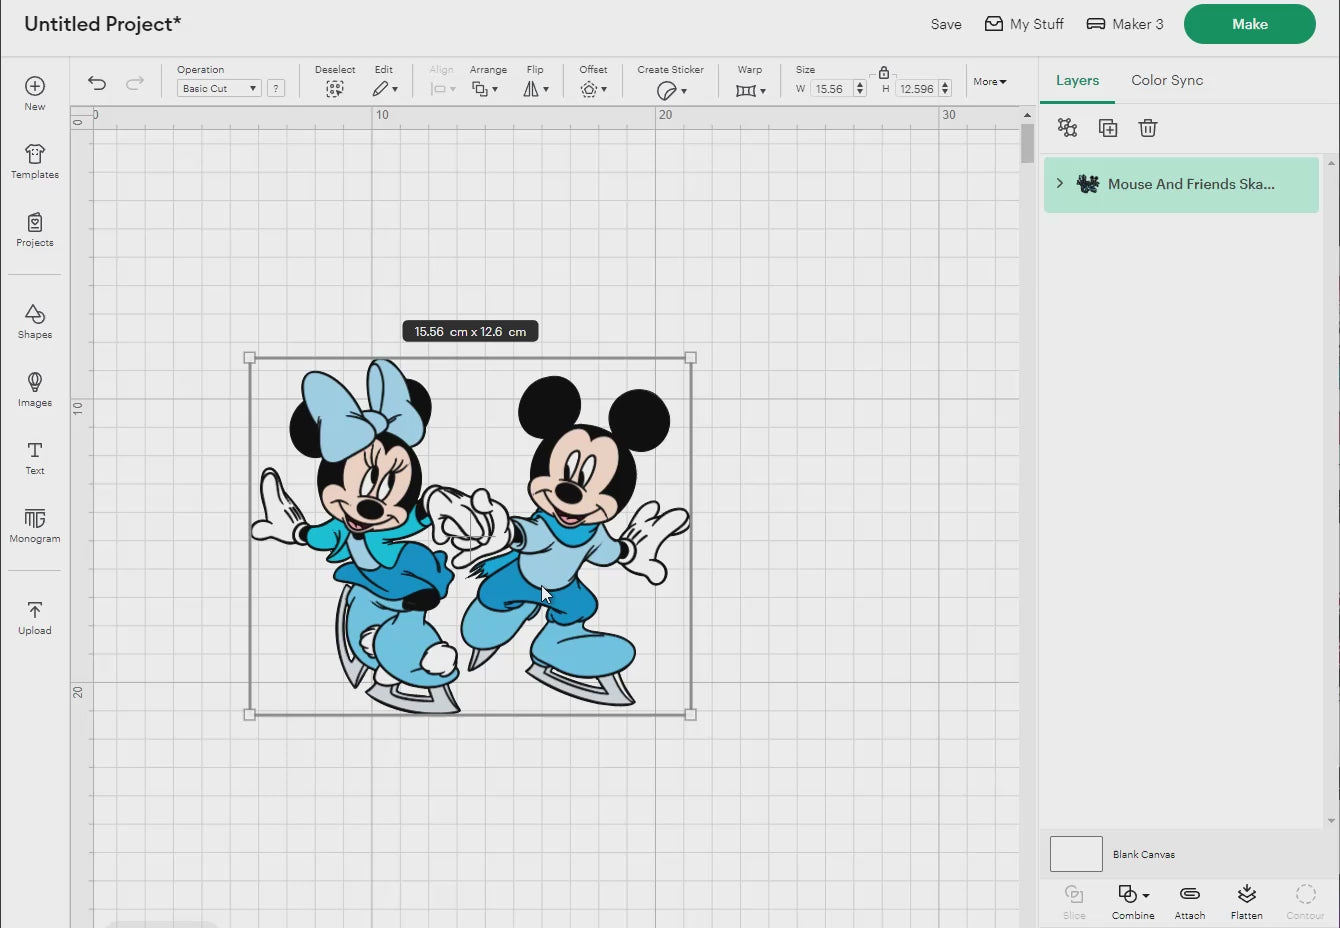Open the Create Sticker dropdown
The width and height of the screenshot is (1340, 928).
coord(671,90)
